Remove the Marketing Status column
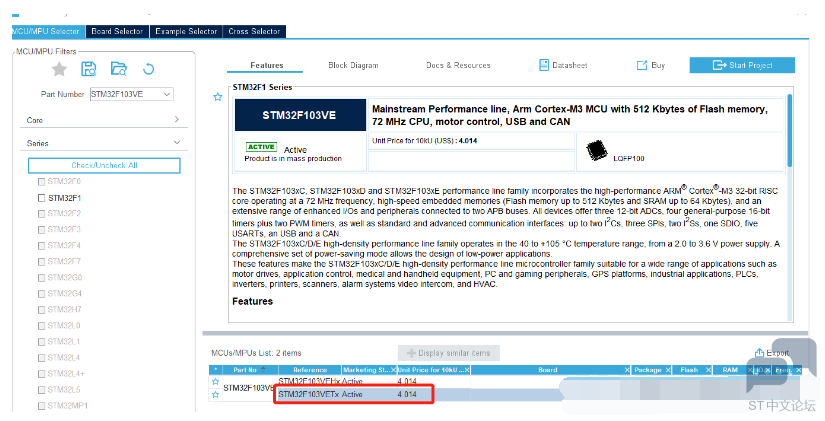The height and width of the screenshot is (421, 825). [x=393, y=370]
